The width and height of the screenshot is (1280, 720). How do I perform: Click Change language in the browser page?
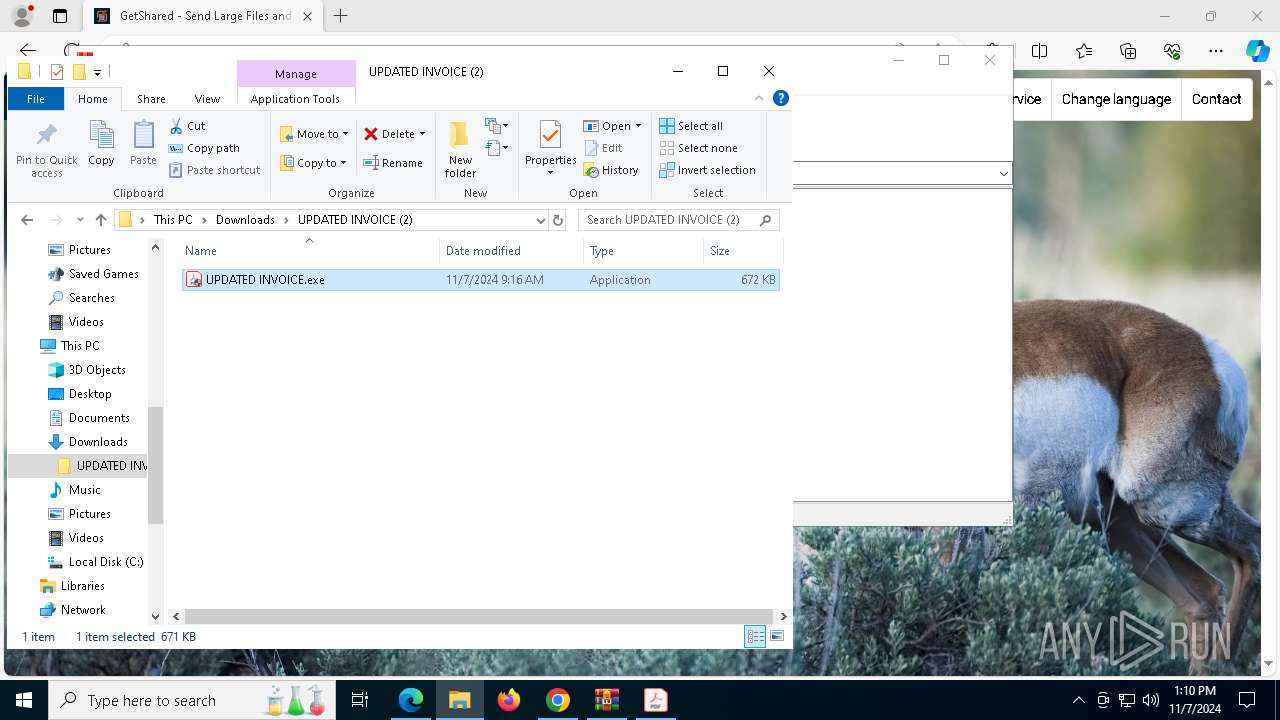(1116, 99)
